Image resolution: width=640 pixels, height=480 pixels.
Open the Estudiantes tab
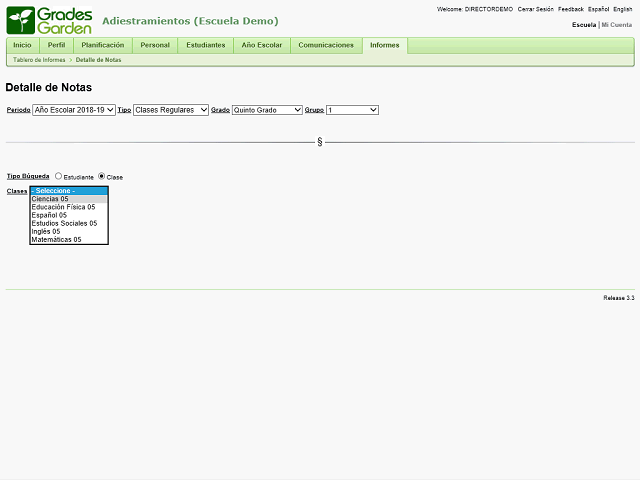pyautogui.click(x=206, y=45)
